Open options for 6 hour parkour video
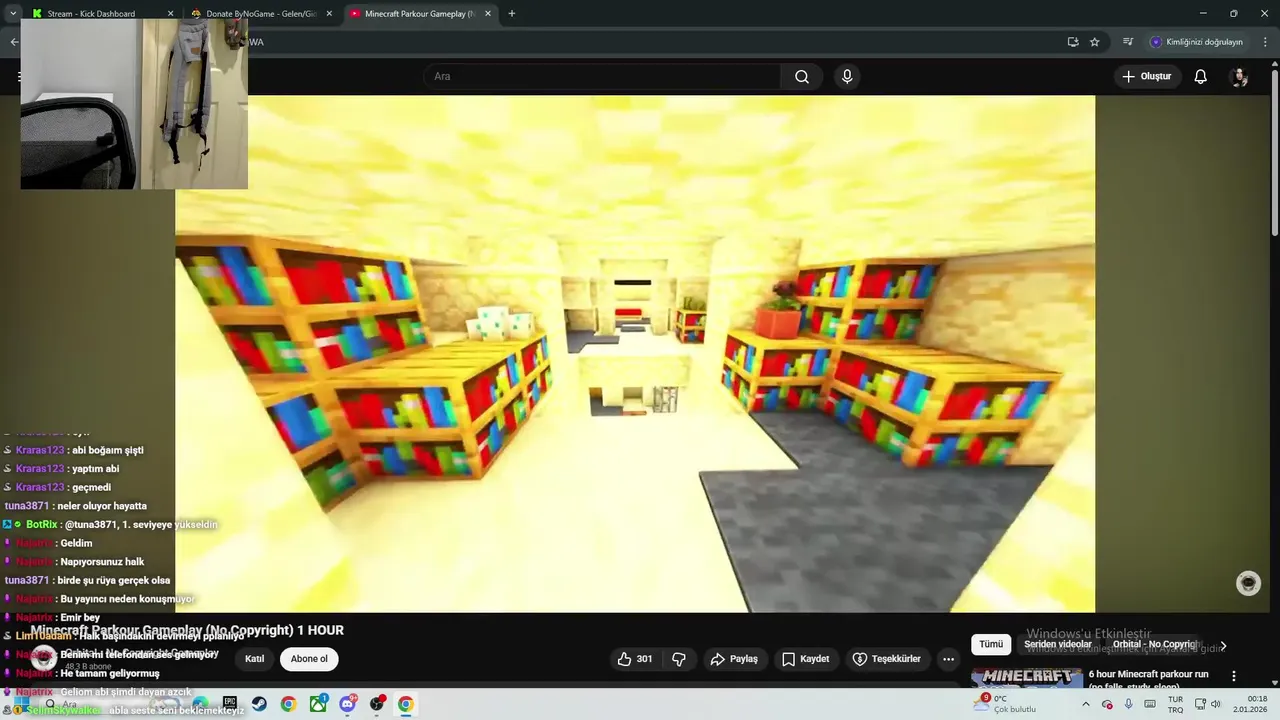This screenshot has width=1280, height=720. 1234,676
